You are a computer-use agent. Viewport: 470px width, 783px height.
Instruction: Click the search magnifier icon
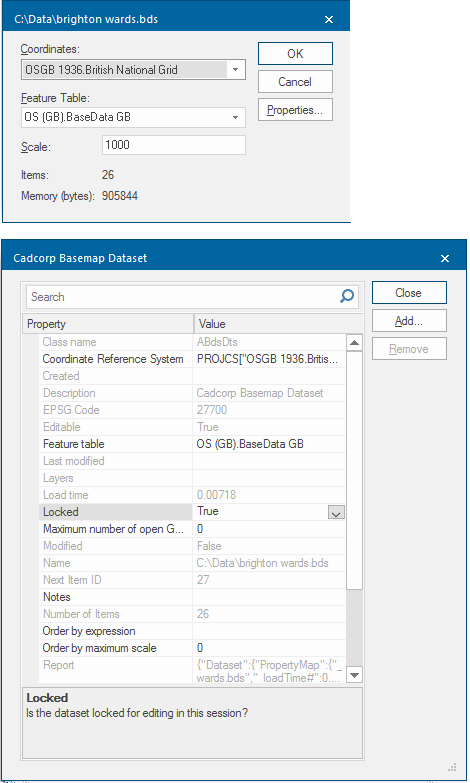click(x=347, y=296)
